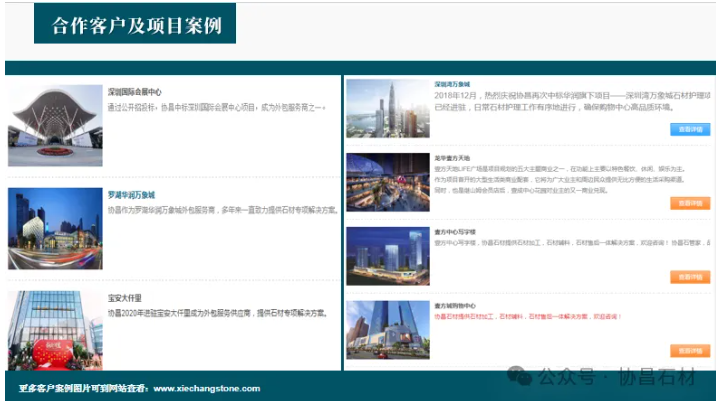Open the 壹方城购物中心 building image
This screenshot has width=716, height=401.
pos(388,330)
